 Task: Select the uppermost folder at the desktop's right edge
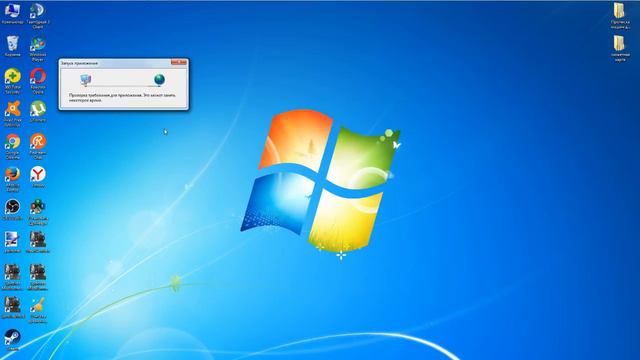[x=620, y=16]
